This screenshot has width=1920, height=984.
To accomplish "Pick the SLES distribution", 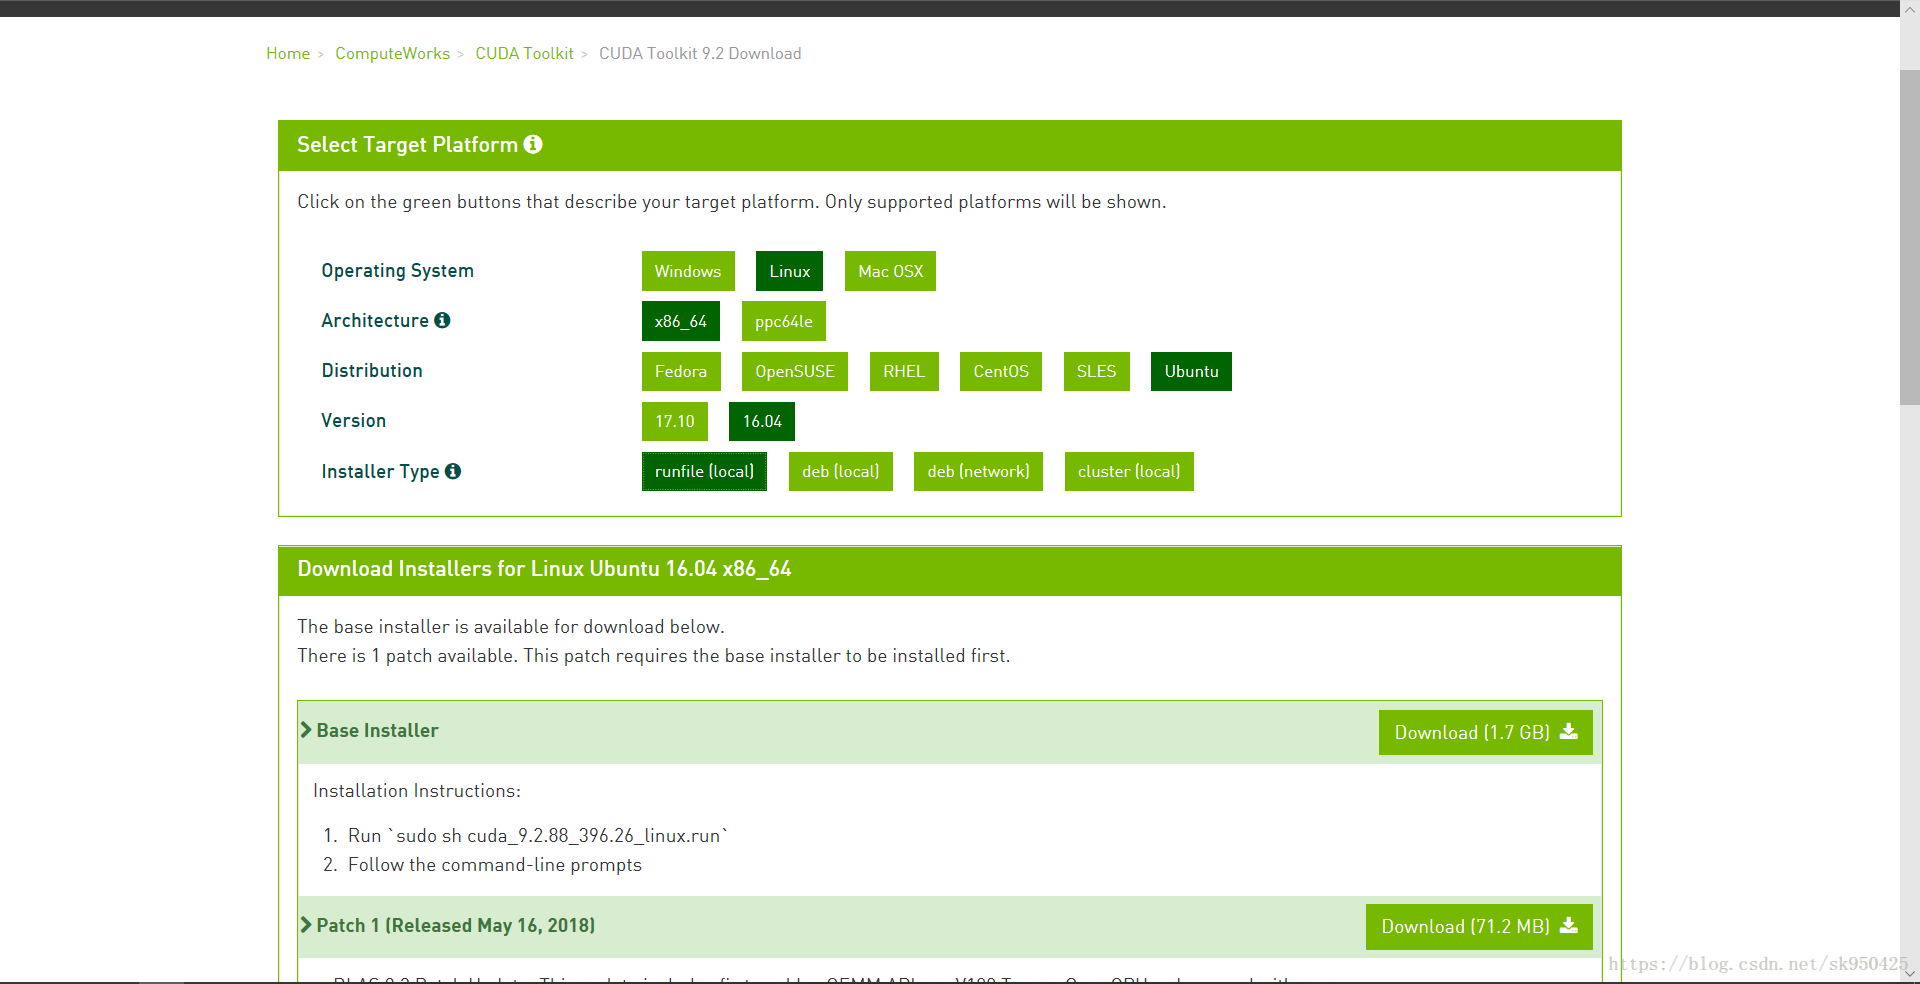I will 1097,371.
